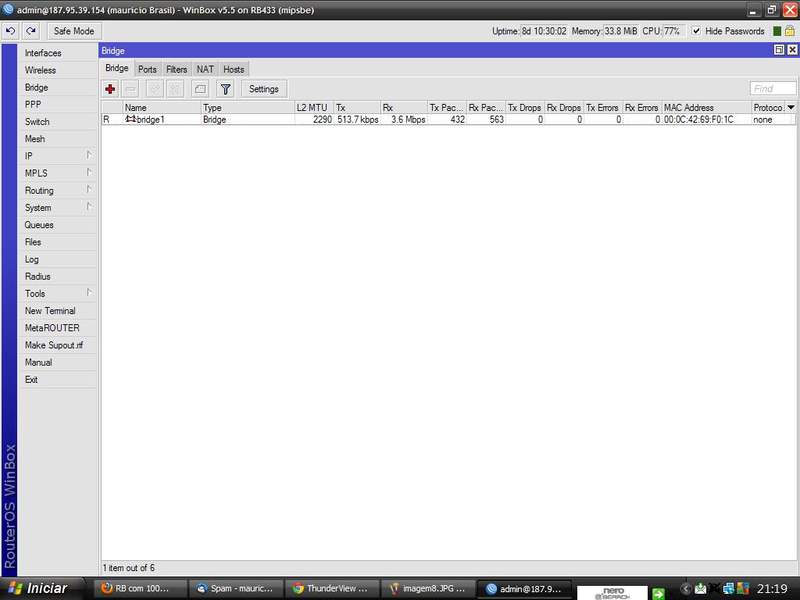The height and width of the screenshot is (600, 800).
Task: Open Switch in sidebar menu
Action: (58, 122)
